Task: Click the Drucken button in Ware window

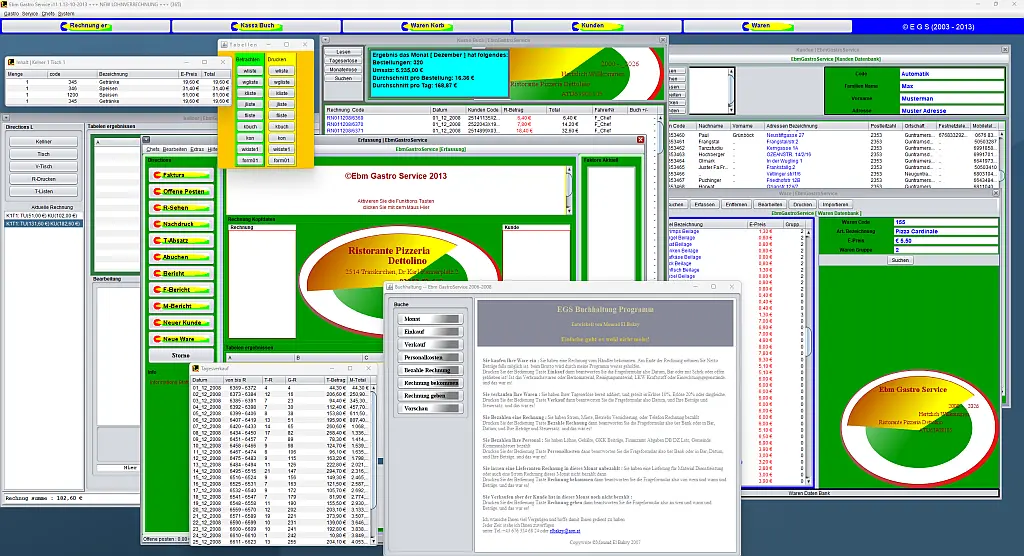Action: (x=803, y=204)
